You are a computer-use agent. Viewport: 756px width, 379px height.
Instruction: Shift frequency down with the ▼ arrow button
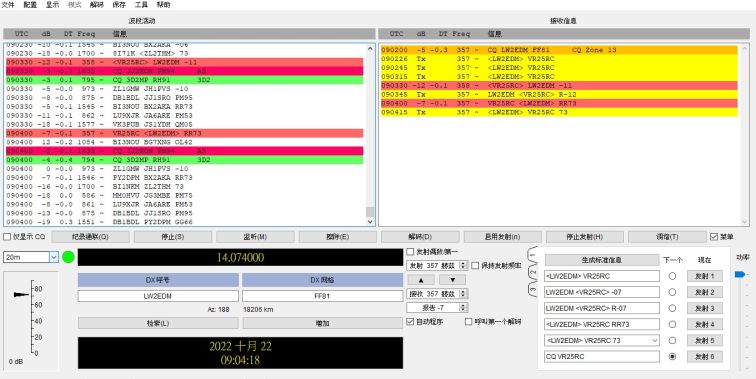[x=452, y=280]
